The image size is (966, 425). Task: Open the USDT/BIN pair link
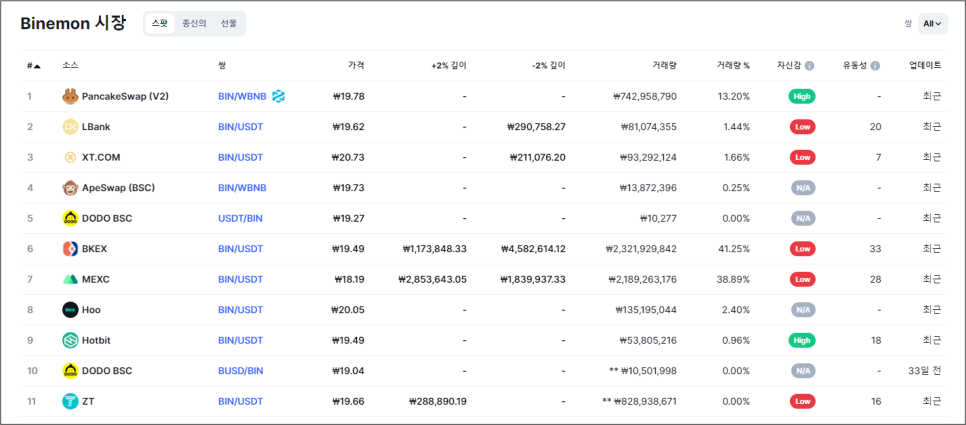pos(240,218)
